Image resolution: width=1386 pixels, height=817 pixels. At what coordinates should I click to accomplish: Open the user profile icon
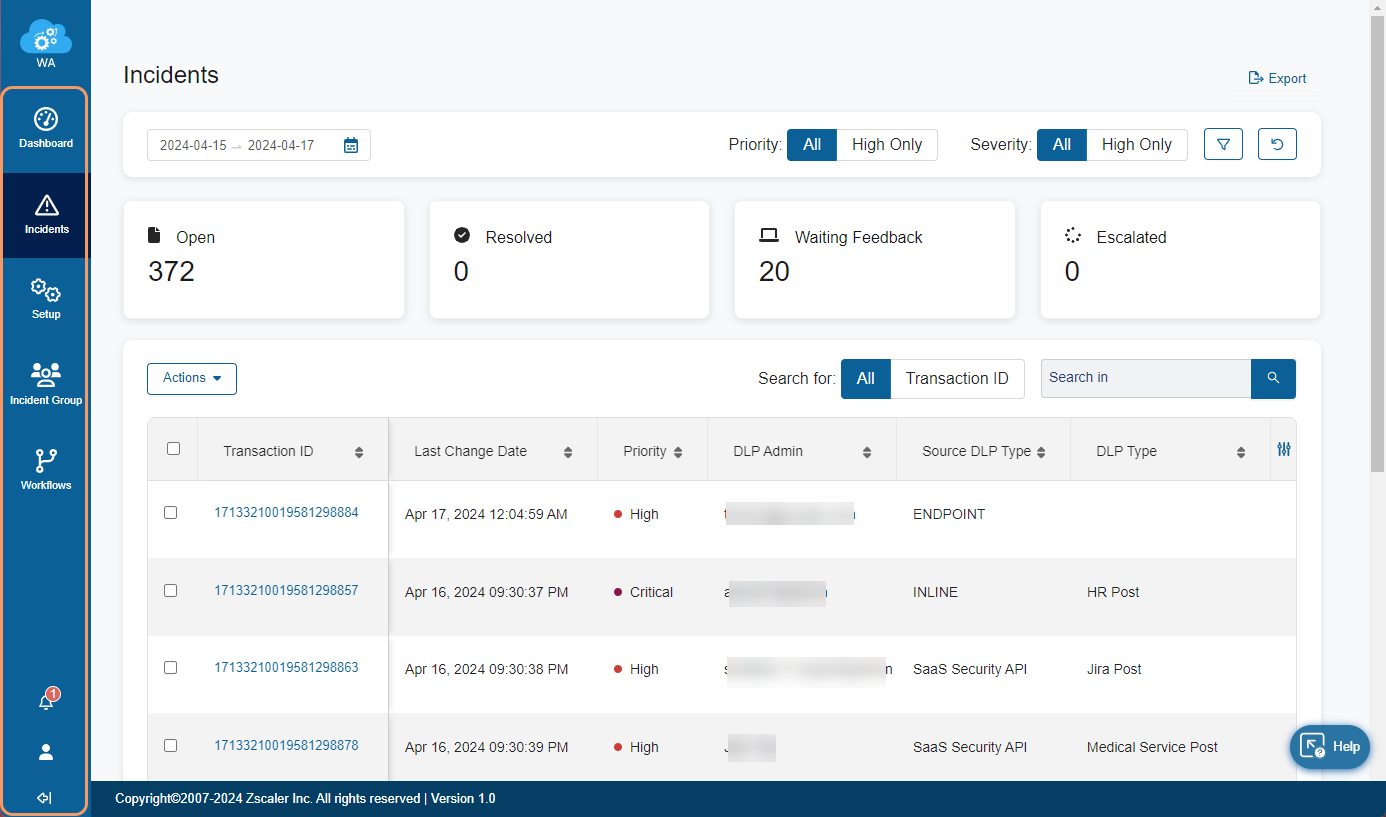click(46, 752)
